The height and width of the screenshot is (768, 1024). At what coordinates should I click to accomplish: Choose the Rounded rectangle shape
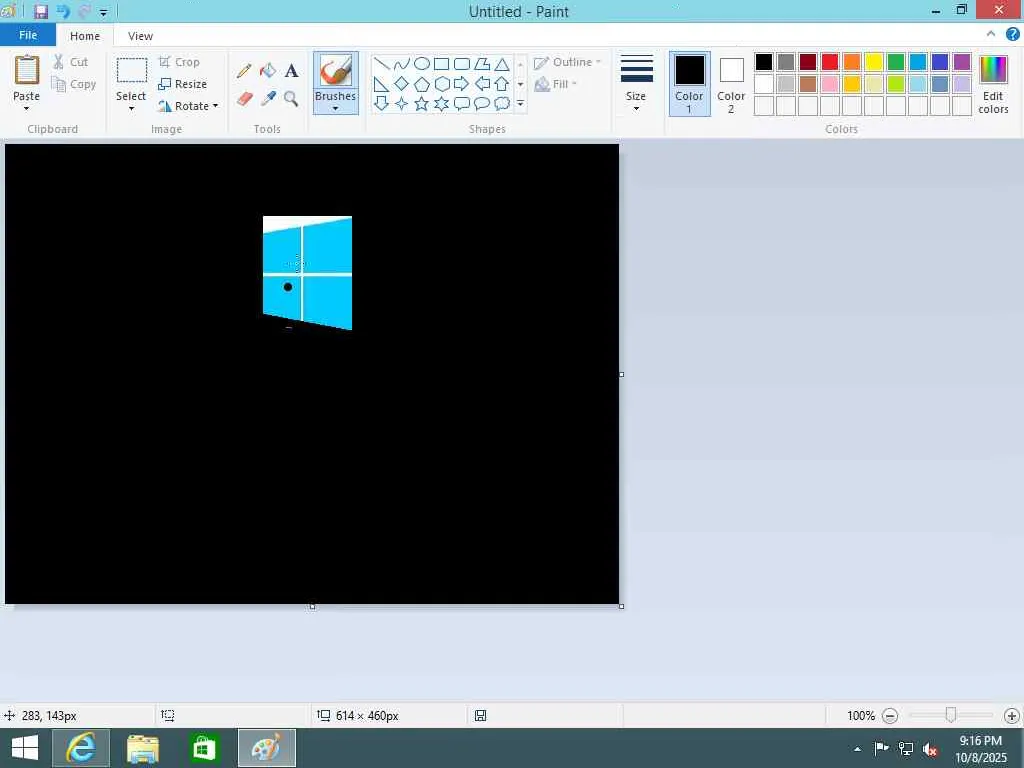point(462,63)
